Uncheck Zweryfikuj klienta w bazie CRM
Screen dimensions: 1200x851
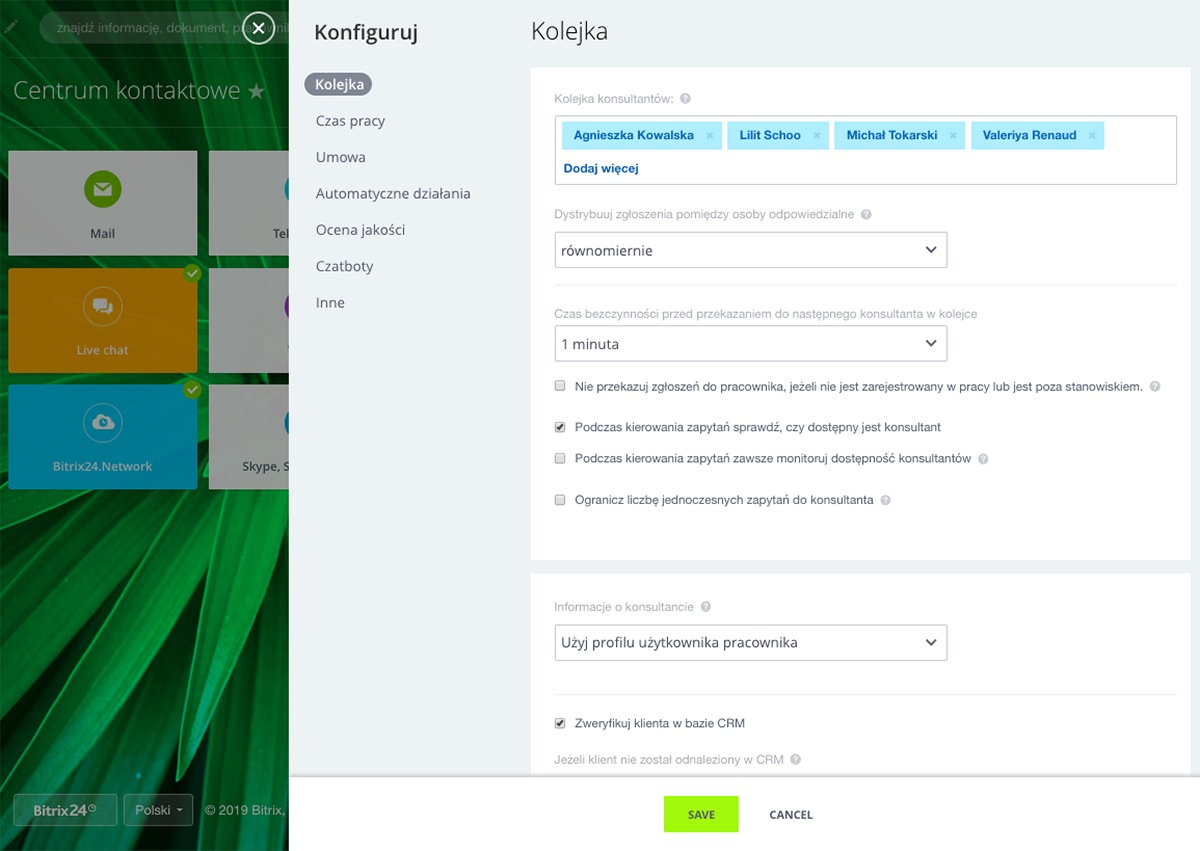tap(560, 723)
